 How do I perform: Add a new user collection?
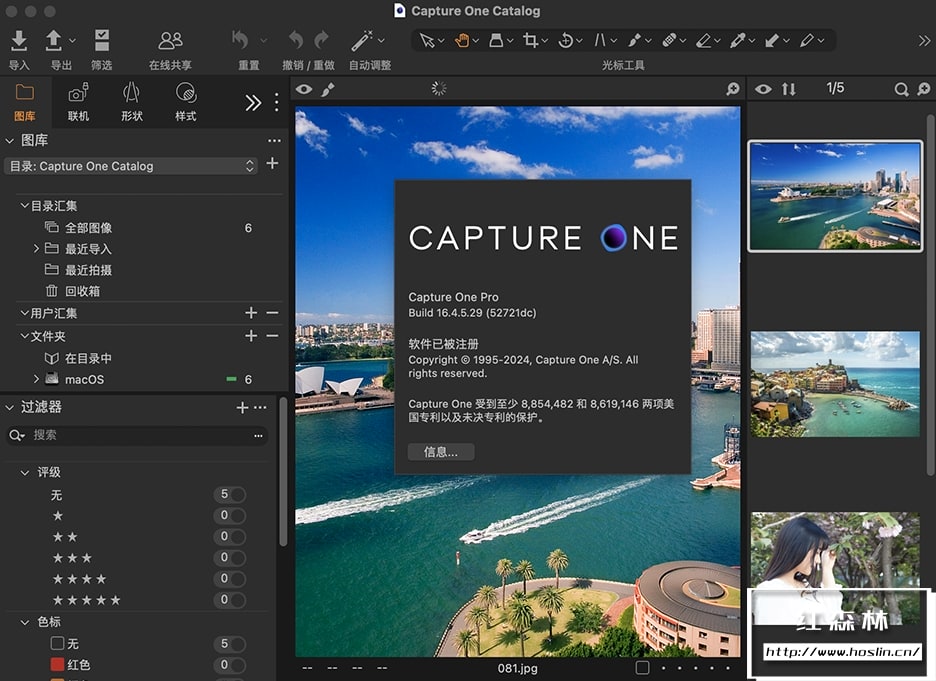coord(251,313)
